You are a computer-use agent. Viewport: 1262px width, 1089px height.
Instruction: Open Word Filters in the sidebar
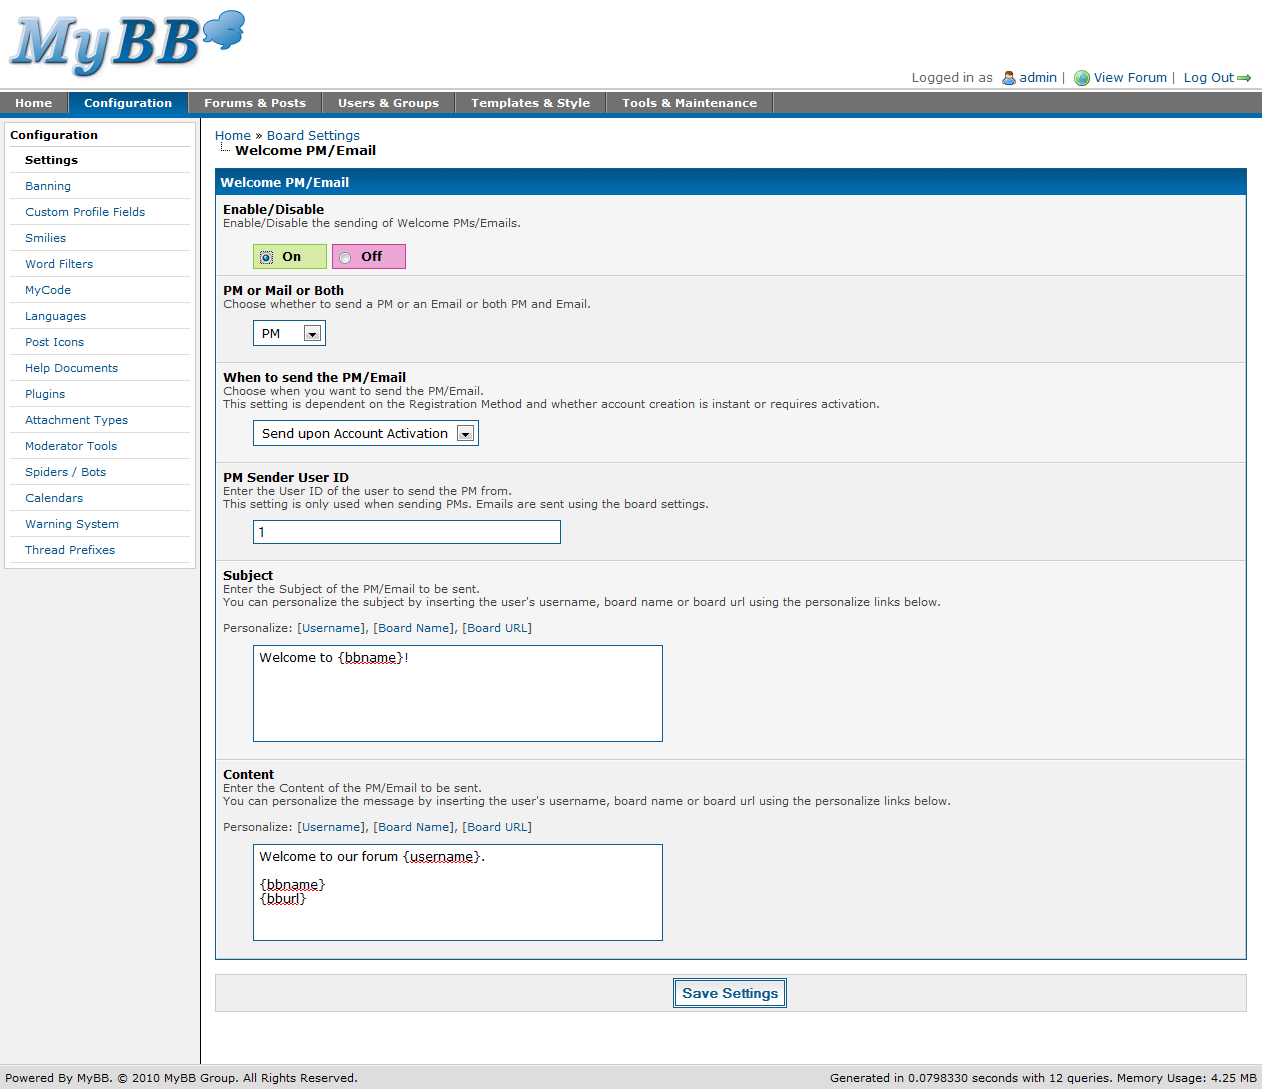59,264
